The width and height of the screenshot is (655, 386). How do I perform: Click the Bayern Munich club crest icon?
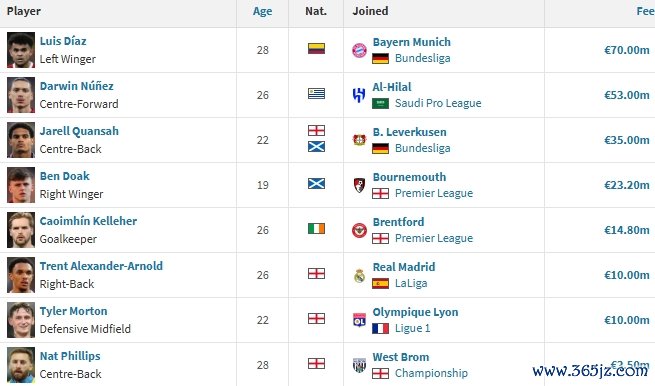pos(359,51)
